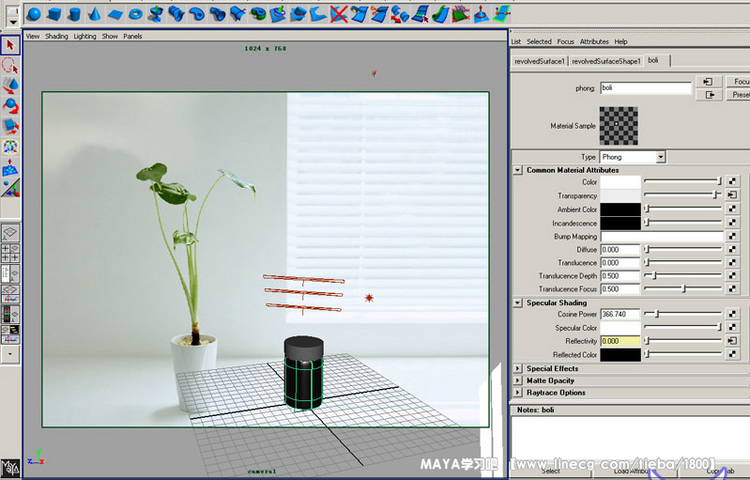Open the Transparency input connection icon
The height and width of the screenshot is (480, 750).
click(x=732, y=195)
